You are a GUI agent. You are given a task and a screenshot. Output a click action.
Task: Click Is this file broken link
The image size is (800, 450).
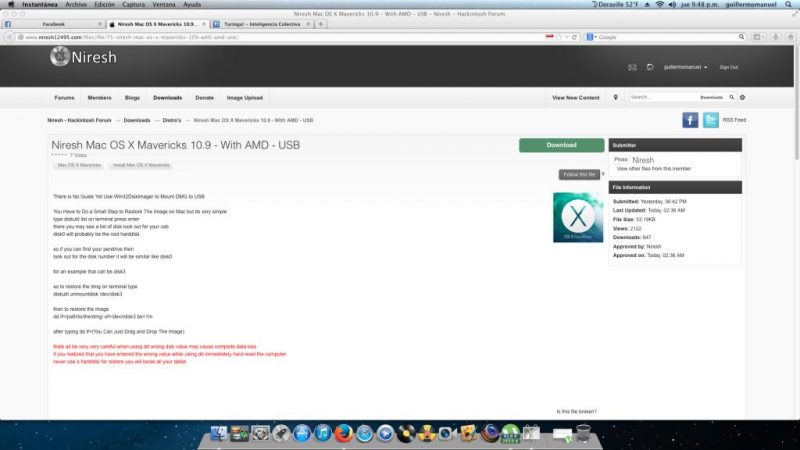pos(577,411)
